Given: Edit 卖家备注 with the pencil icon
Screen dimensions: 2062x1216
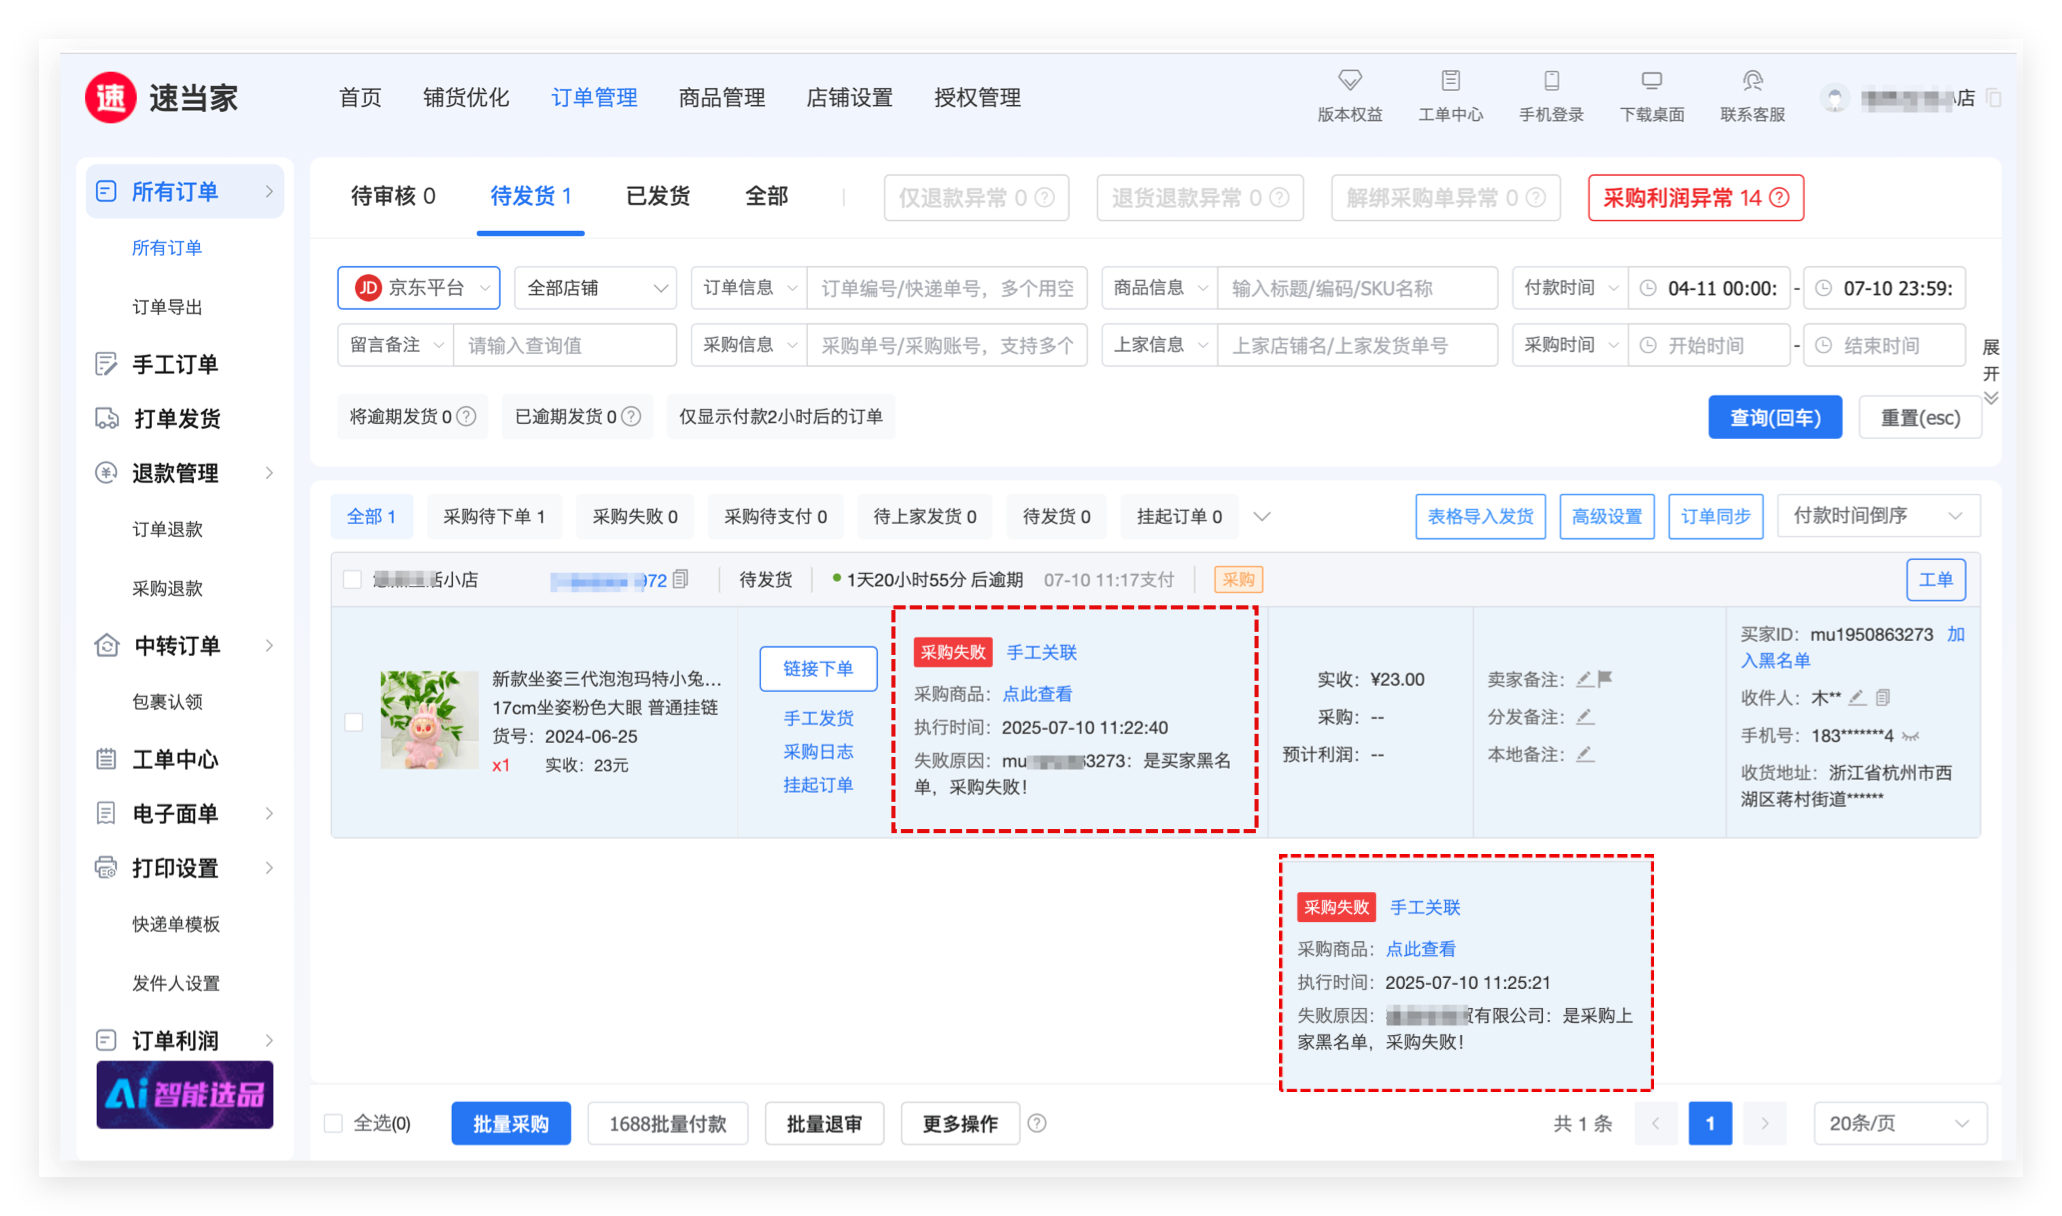Looking at the screenshot, I should (1584, 680).
